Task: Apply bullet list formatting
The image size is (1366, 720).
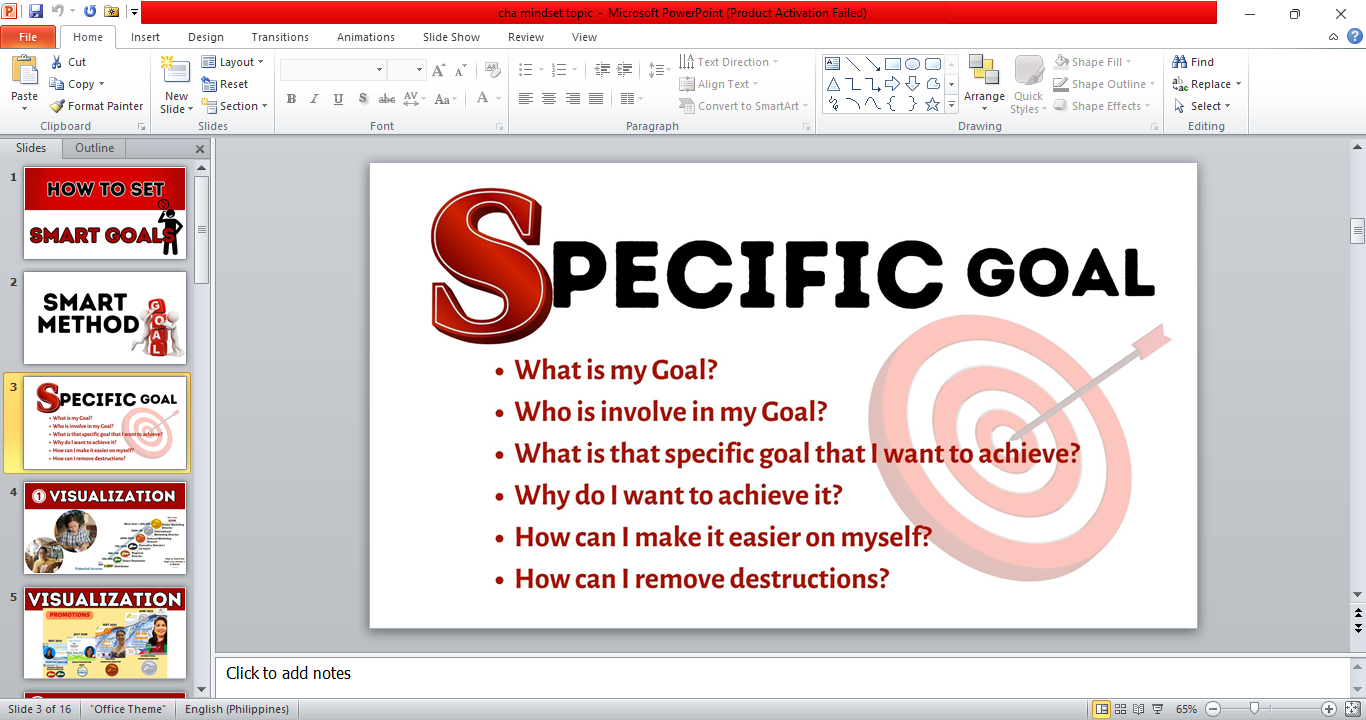Action: point(526,70)
